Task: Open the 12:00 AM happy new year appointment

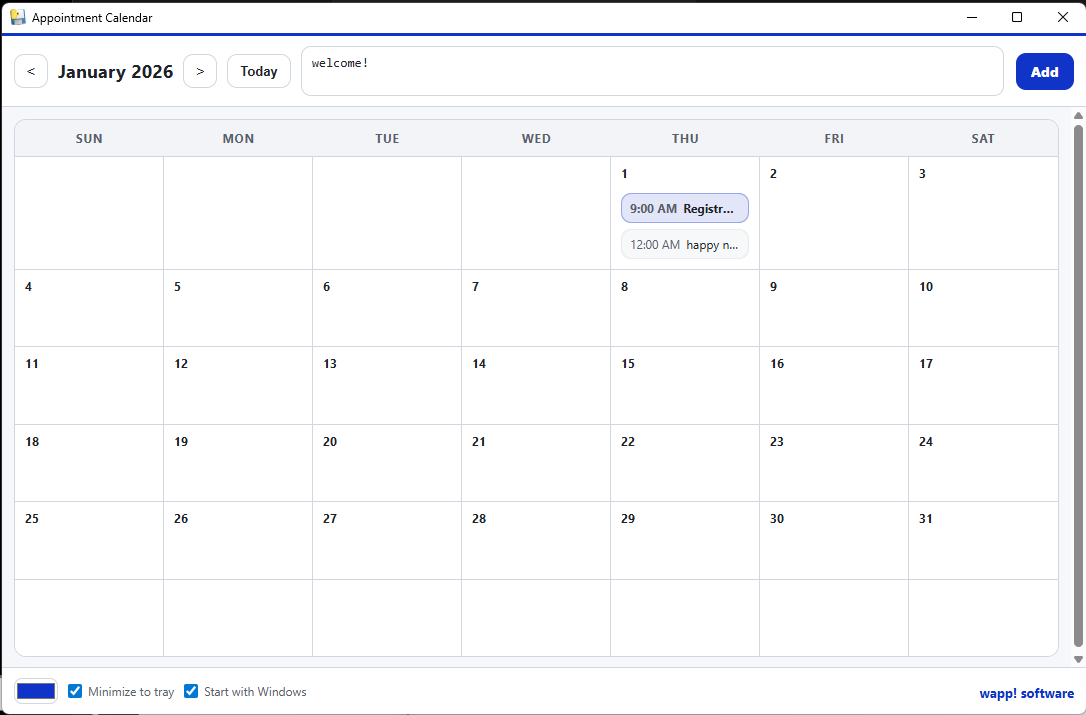Action: pyautogui.click(x=684, y=244)
